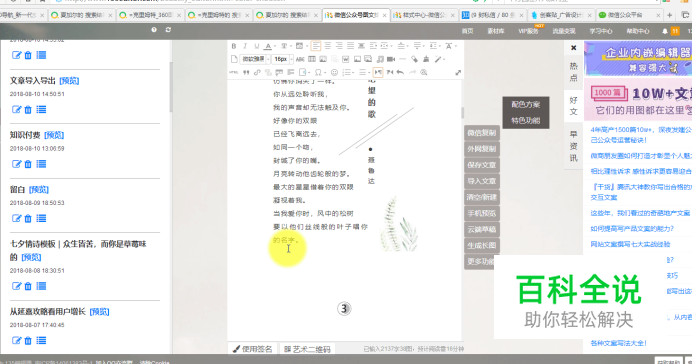This screenshot has height=364, width=692.
Task: Click the format painter brush icon
Action: [426, 59]
